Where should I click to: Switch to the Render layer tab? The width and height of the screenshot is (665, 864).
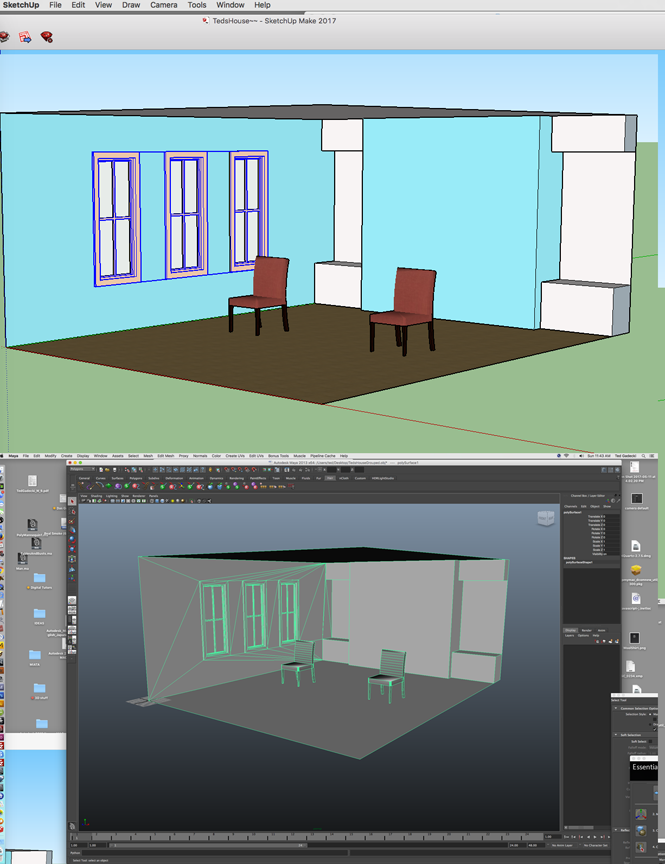586,630
